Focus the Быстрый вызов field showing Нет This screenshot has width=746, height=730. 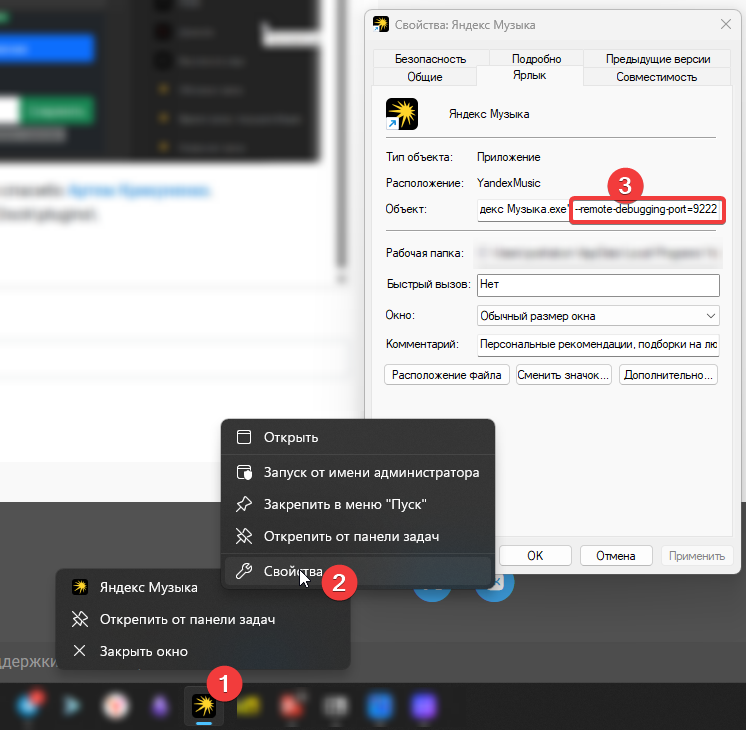pyautogui.click(x=598, y=285)
